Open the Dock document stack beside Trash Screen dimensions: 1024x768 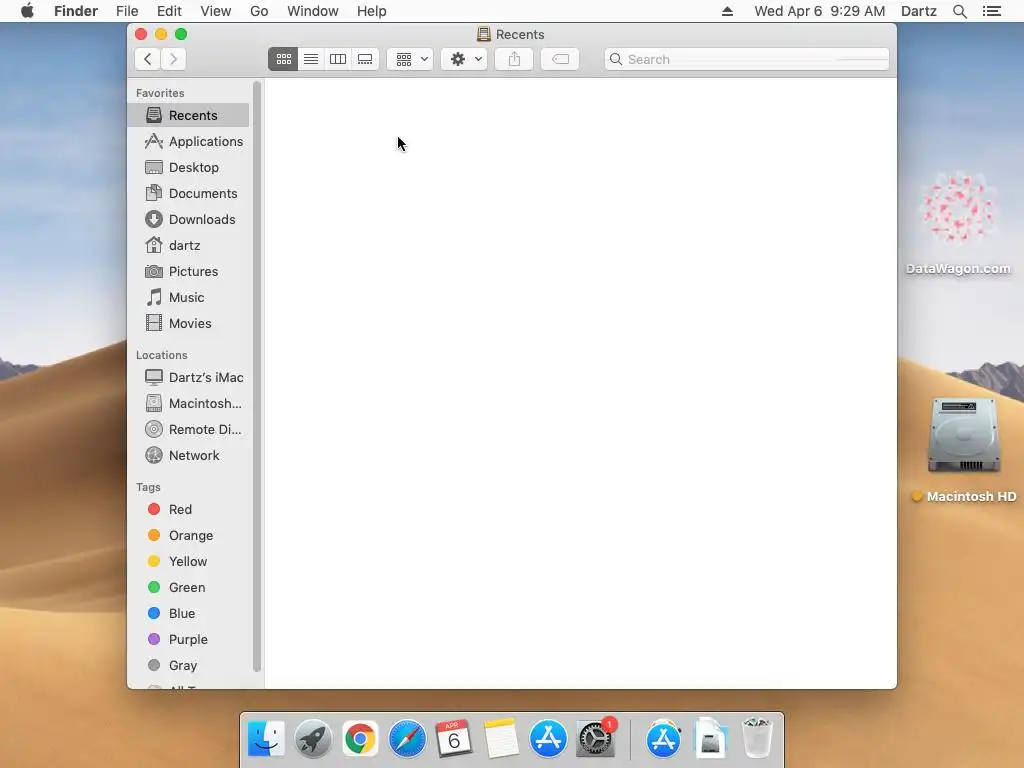[x=711, y=739]
